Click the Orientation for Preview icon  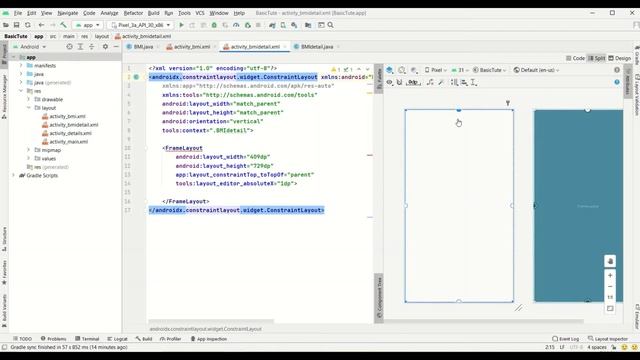point(402,70)
